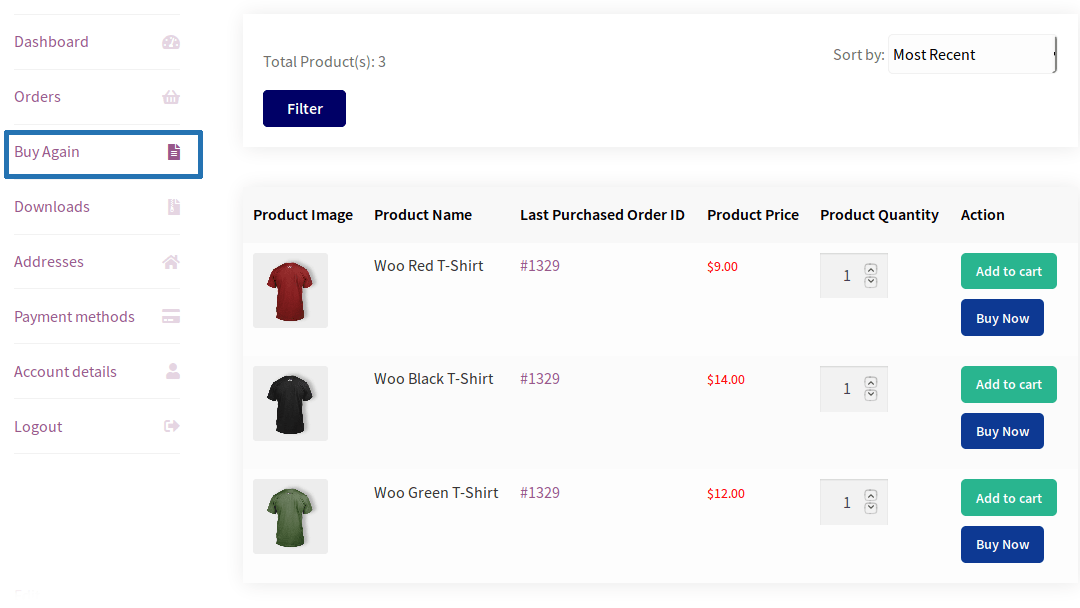
Task: Click the Payment methods card icon
Action: 170,316
